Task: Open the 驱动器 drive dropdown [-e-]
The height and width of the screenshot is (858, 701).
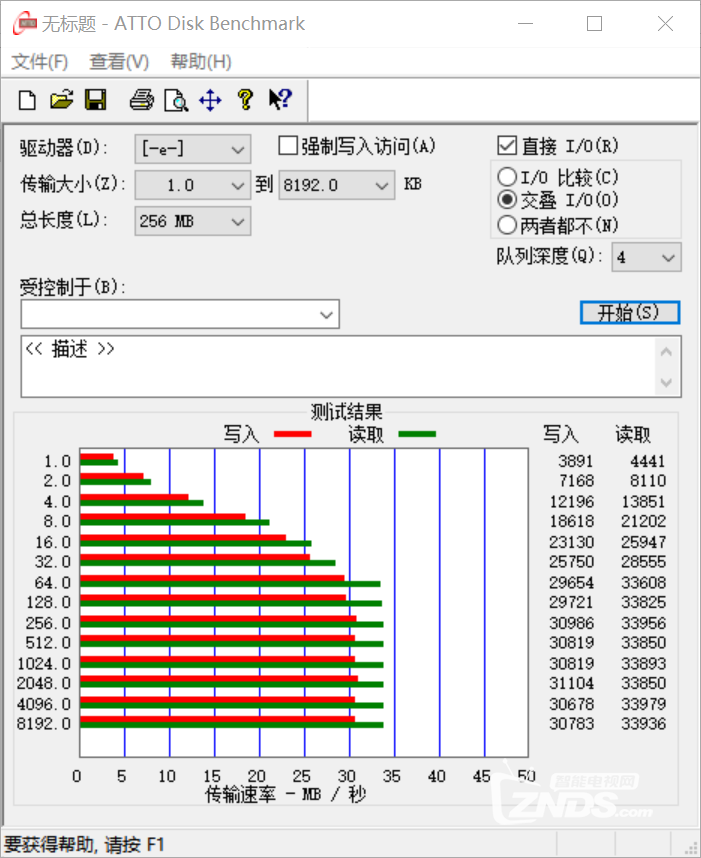Action: [193, 149]
